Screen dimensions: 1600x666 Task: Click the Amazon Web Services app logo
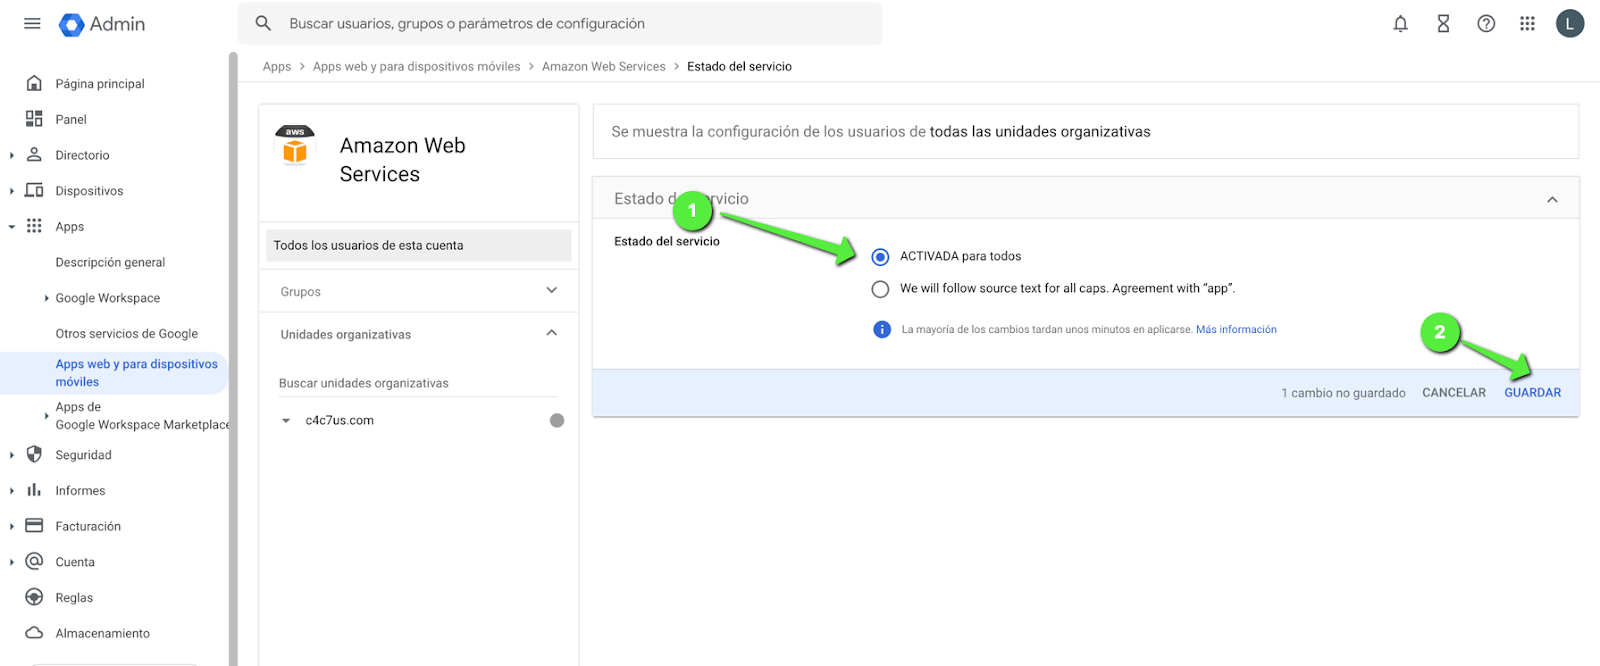[295, 145]
